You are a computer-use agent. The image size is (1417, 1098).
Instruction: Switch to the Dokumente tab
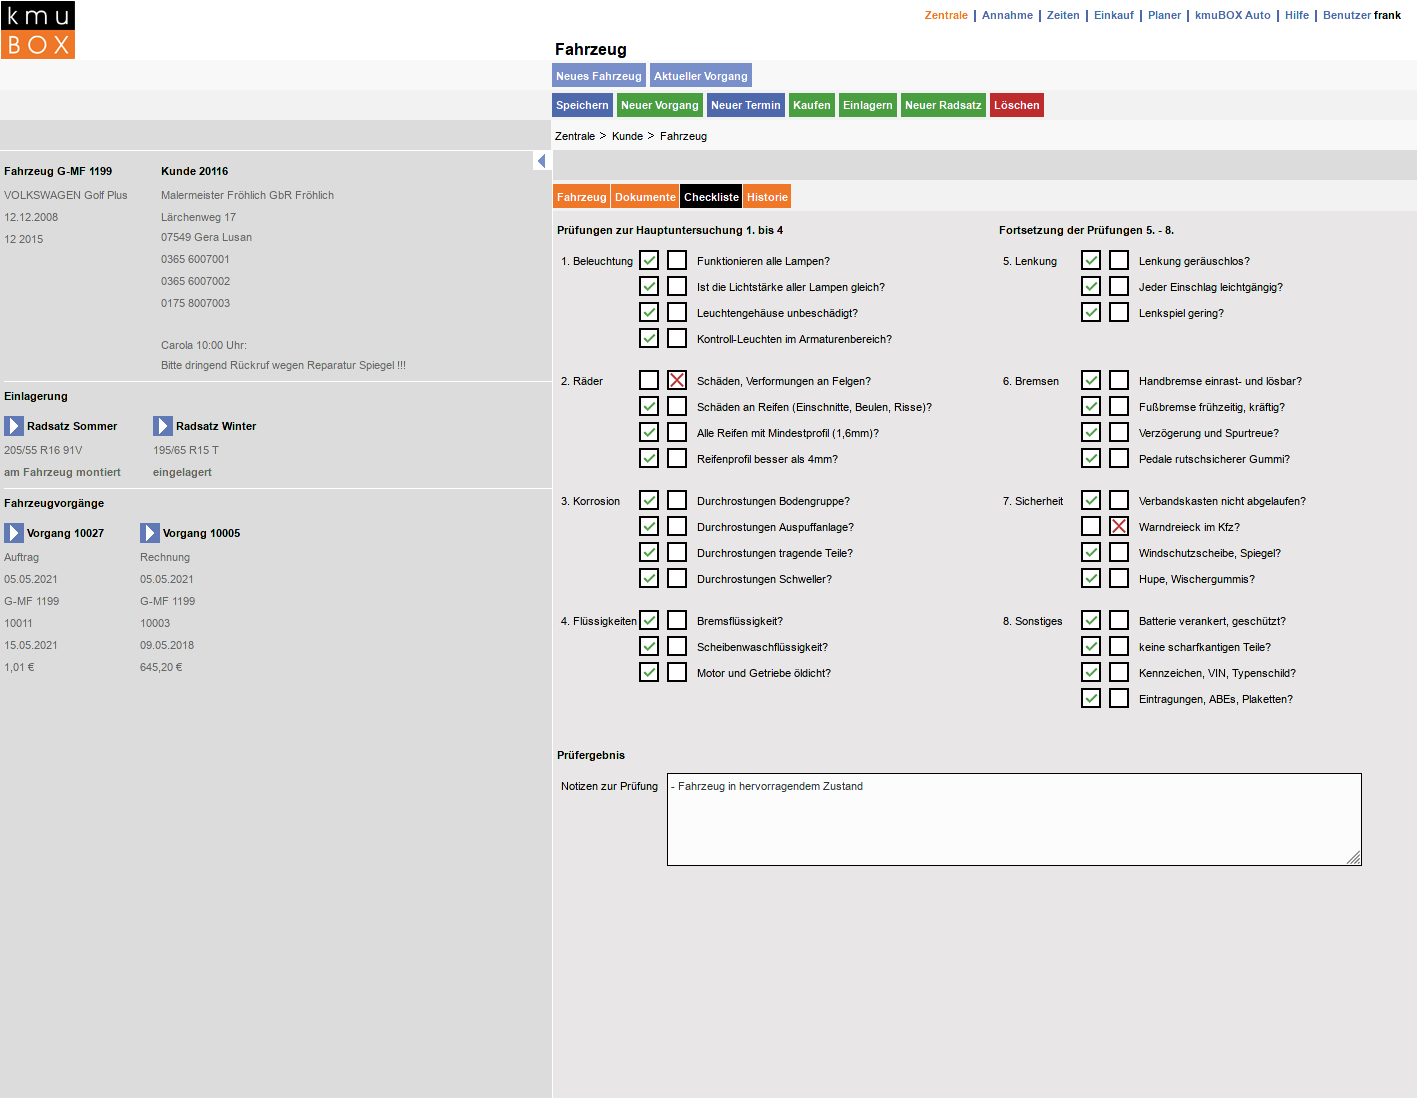pyautogui.click(x=645, y=197)
